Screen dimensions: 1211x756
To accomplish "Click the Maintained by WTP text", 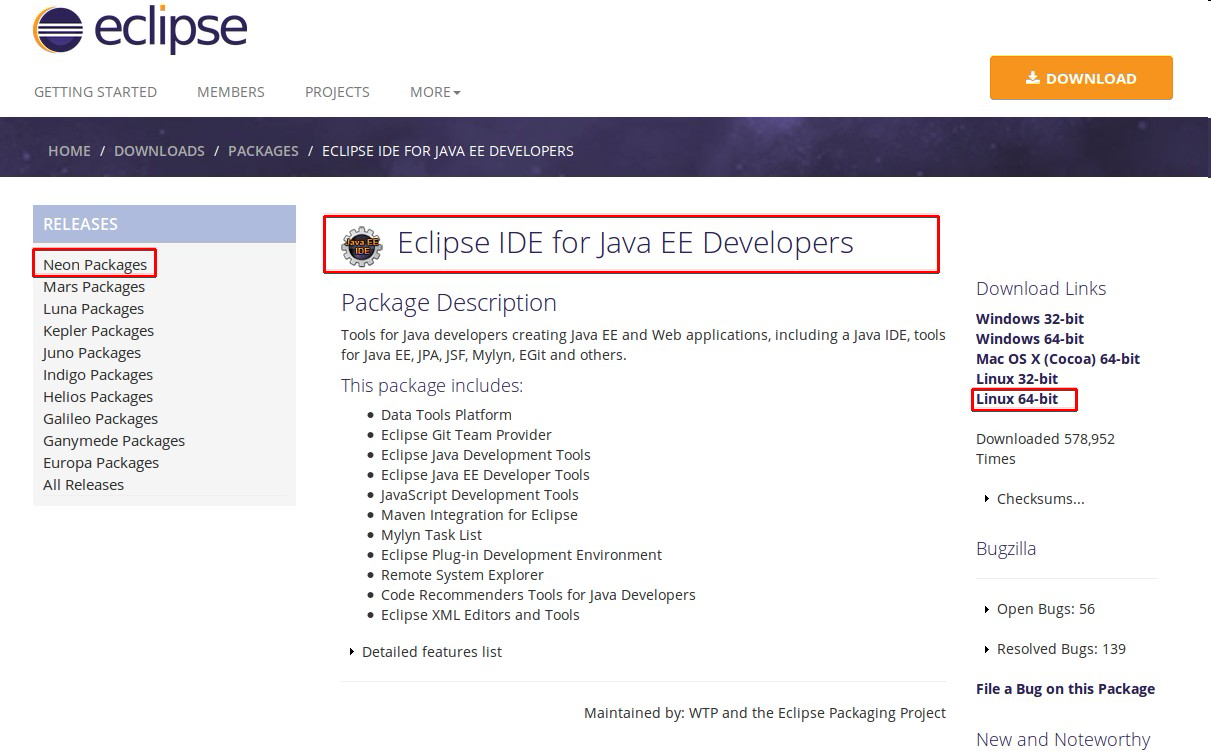I will click(765, 713).
